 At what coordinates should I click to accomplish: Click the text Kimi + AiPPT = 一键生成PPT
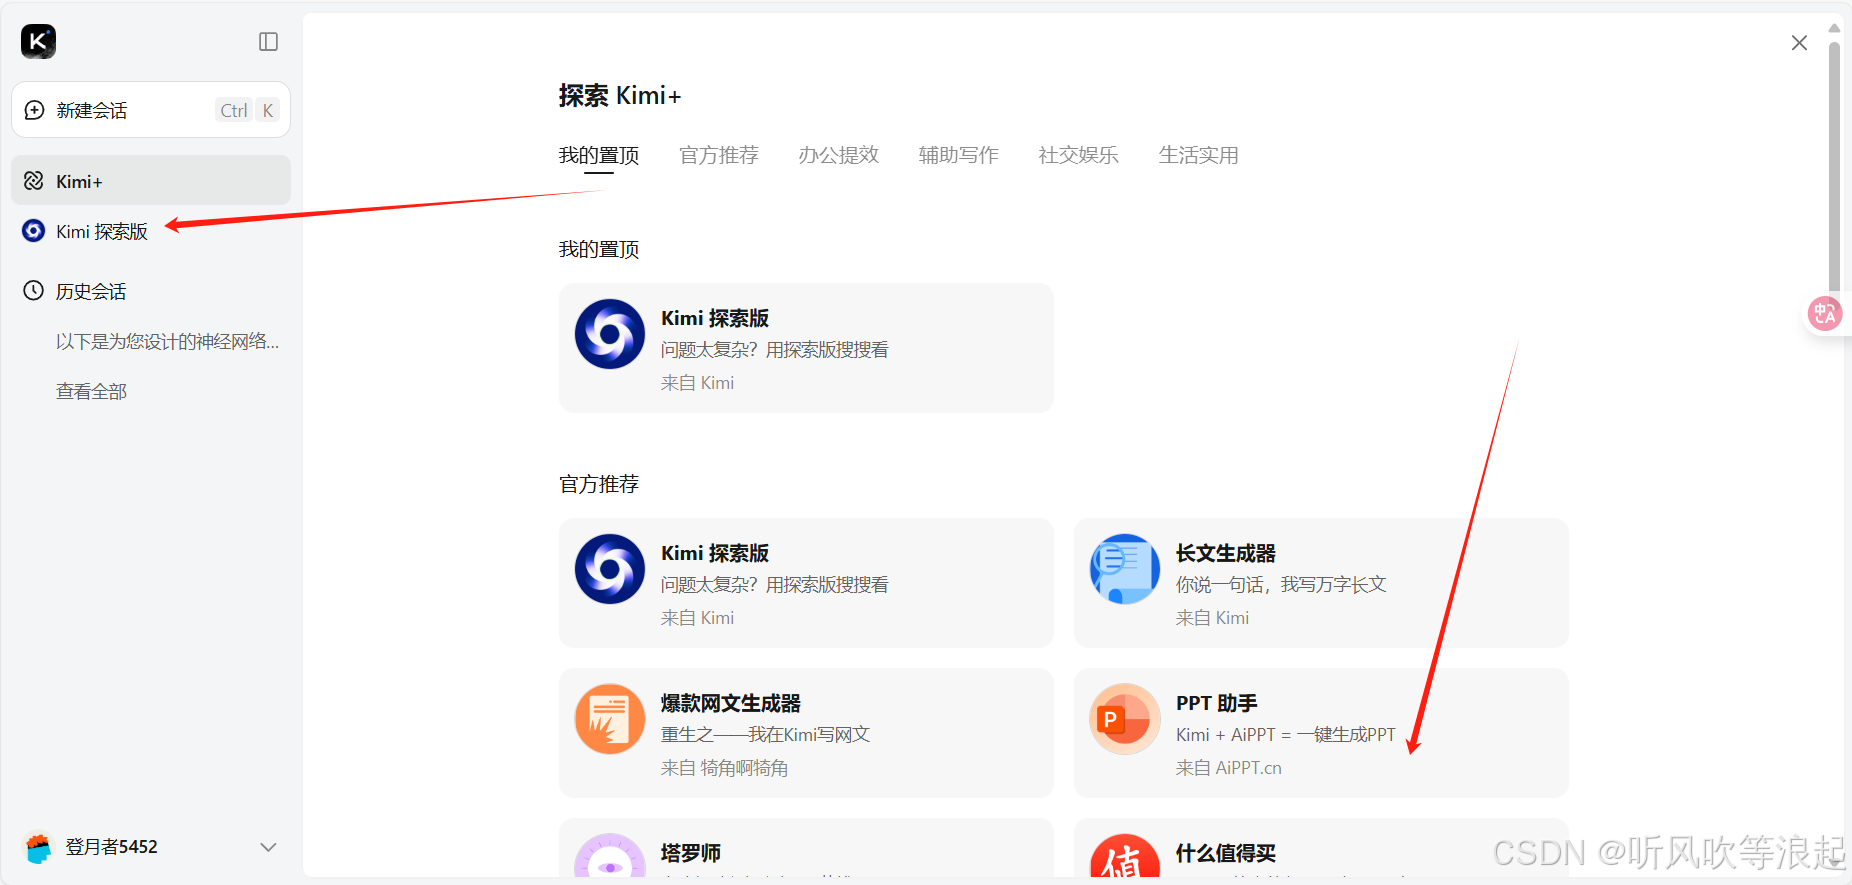pyautogui.click(x=1286, y=734)
